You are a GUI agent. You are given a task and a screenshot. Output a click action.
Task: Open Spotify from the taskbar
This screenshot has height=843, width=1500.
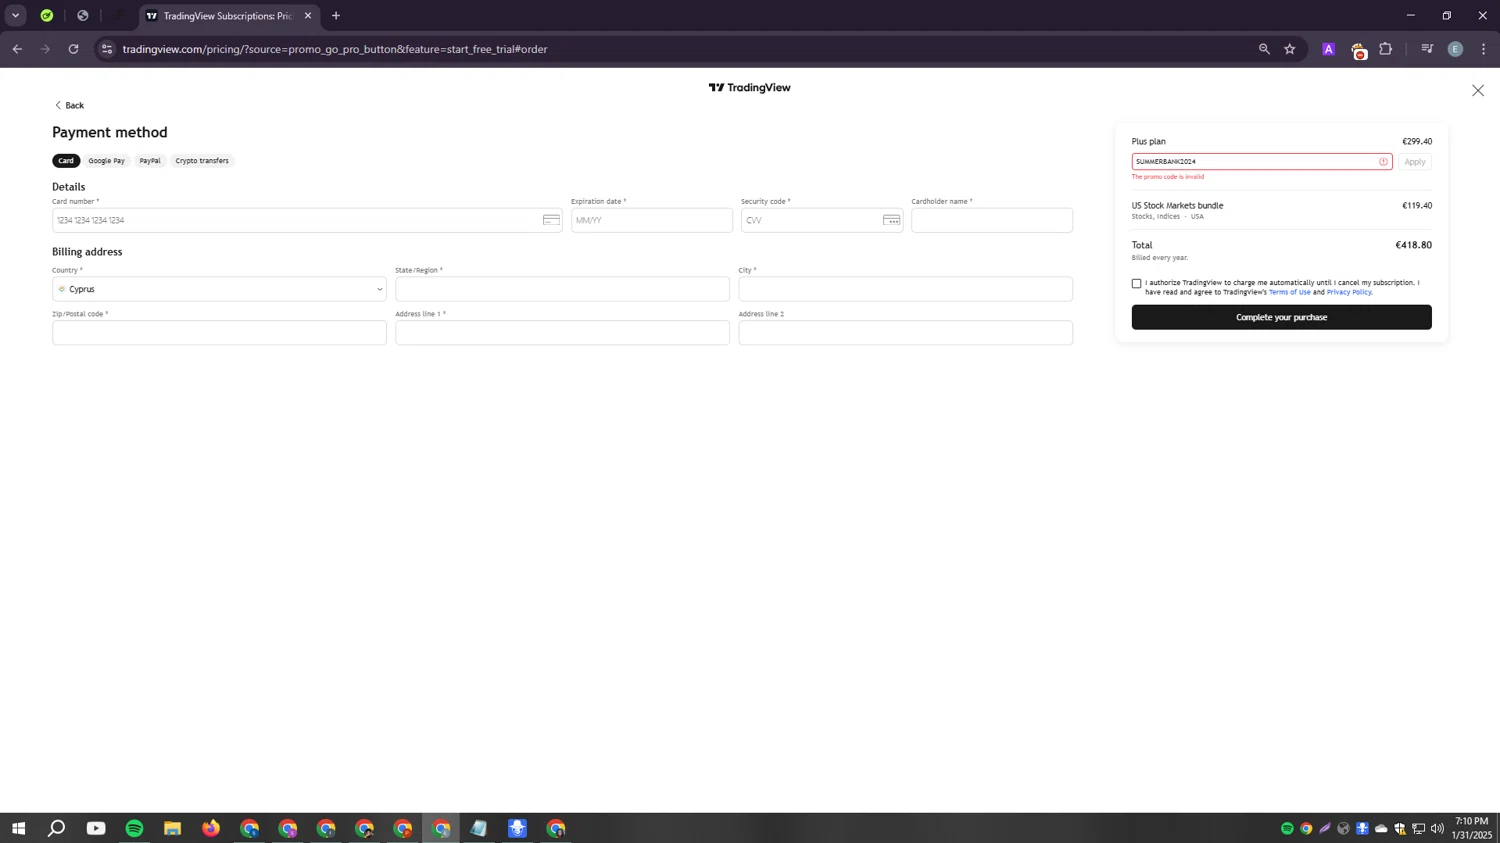(x=134, y=828)
